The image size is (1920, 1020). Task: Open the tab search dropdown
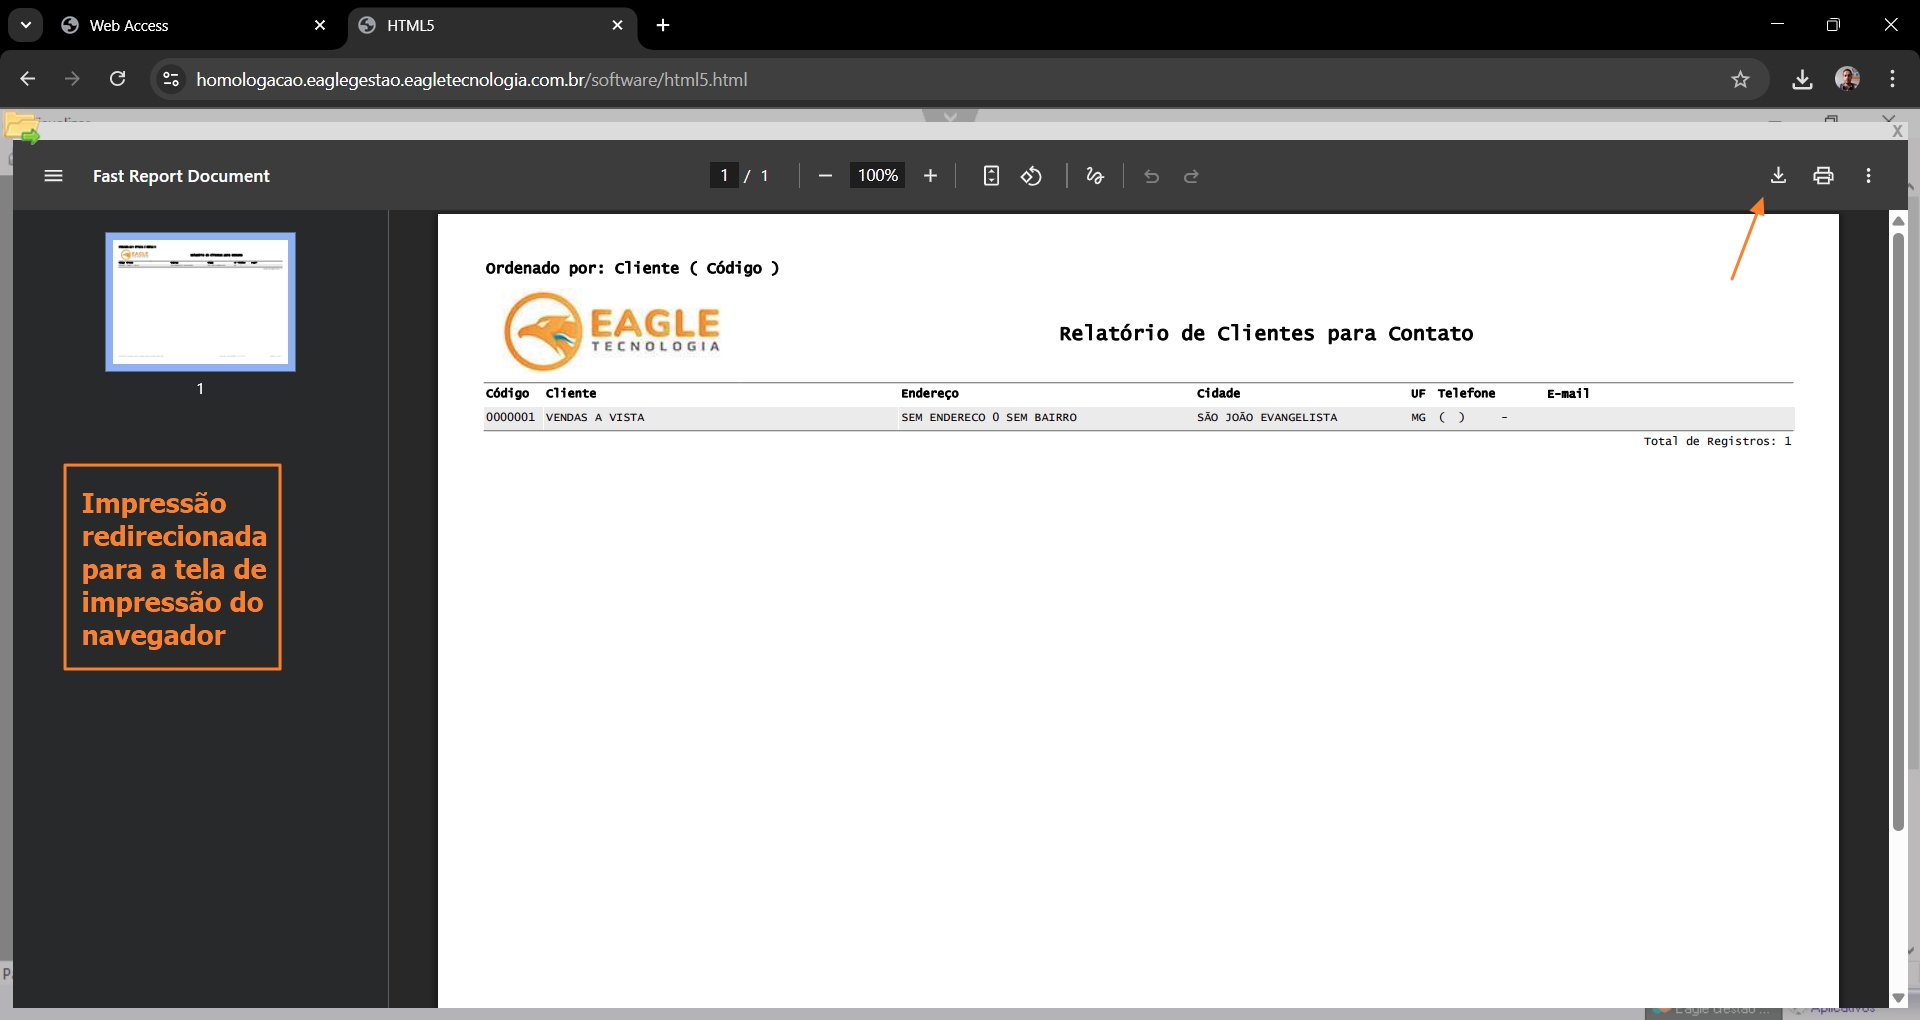point(26,25)
